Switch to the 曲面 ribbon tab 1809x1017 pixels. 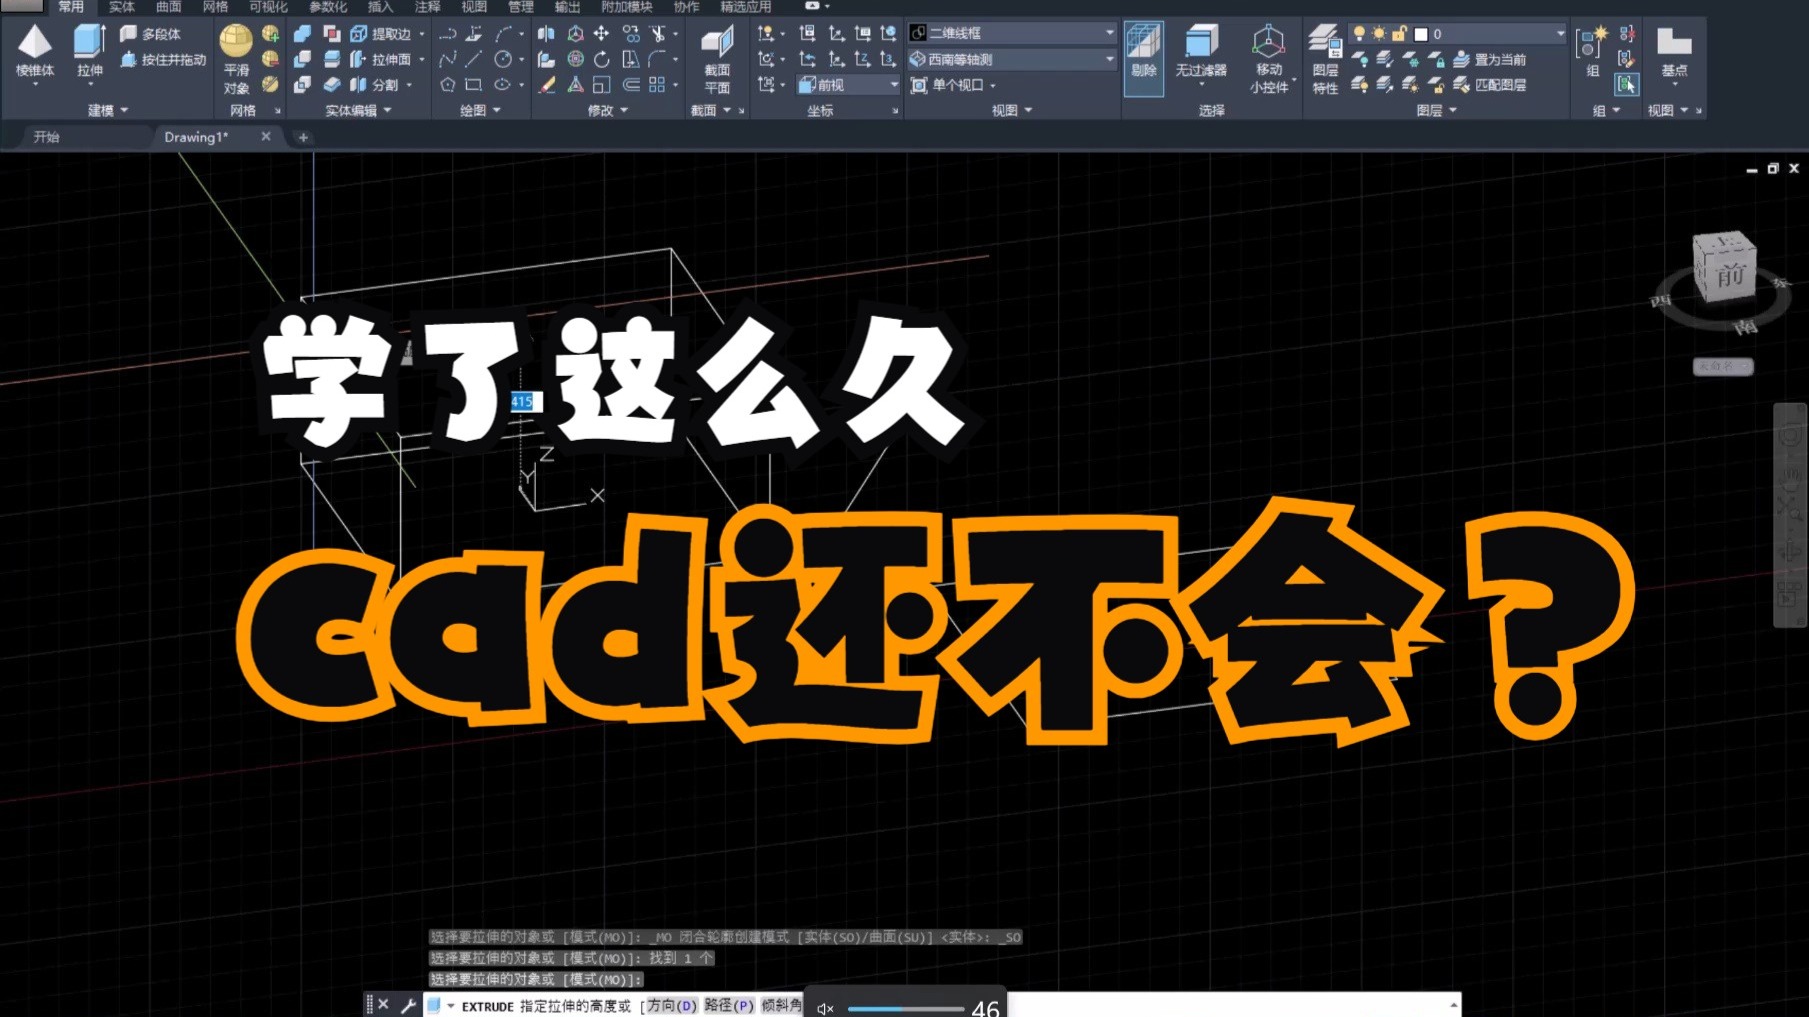pos(168,7)
